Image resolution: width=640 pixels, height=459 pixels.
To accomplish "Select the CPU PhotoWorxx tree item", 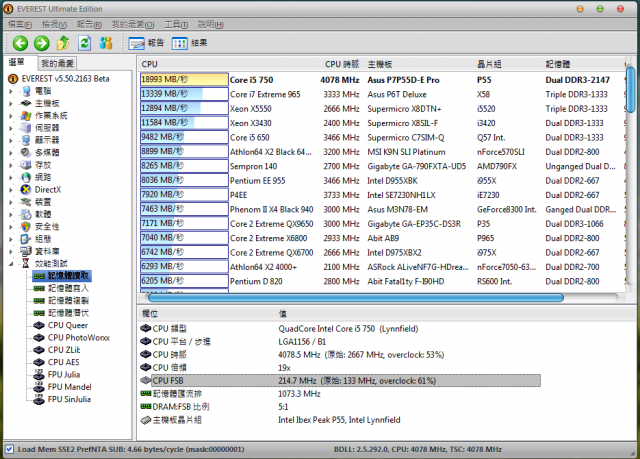I will click(72, 338).
